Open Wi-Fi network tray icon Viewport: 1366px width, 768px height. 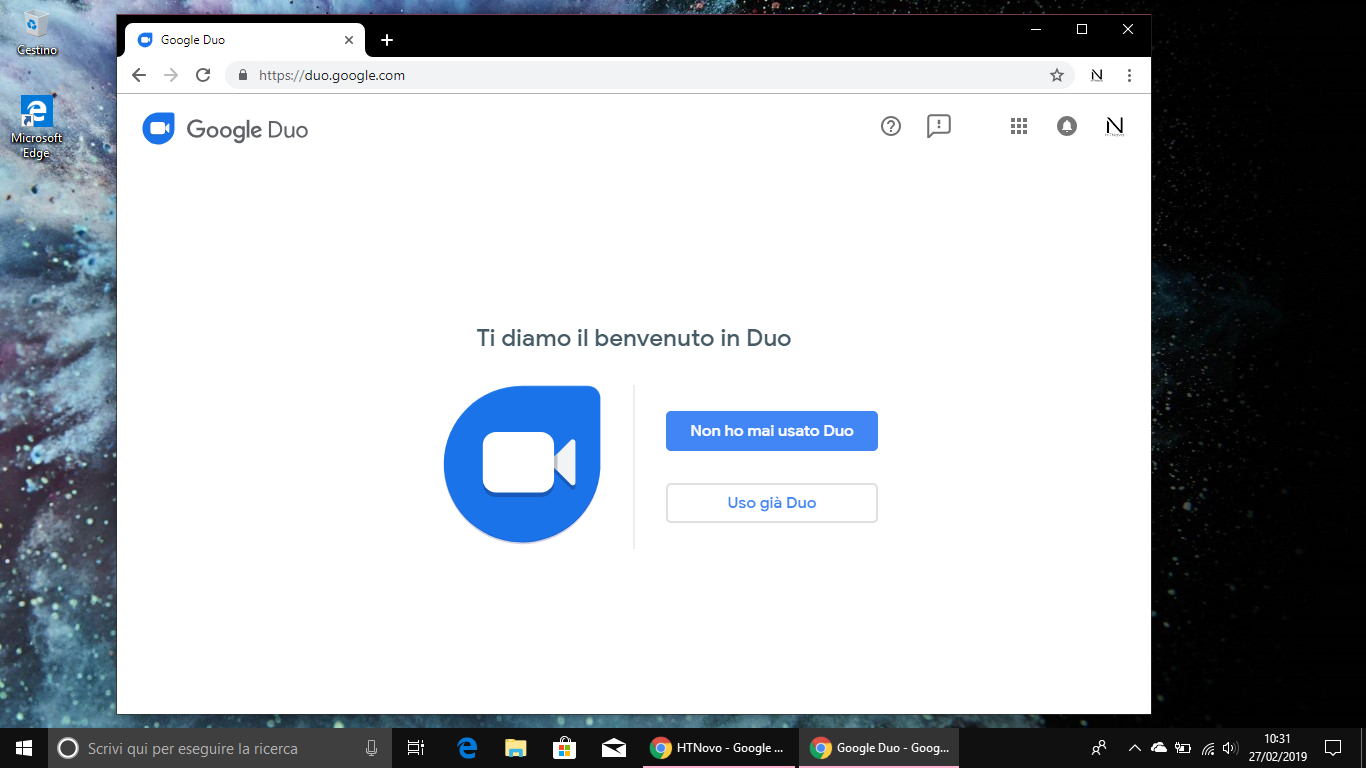tap(1207, 748)
